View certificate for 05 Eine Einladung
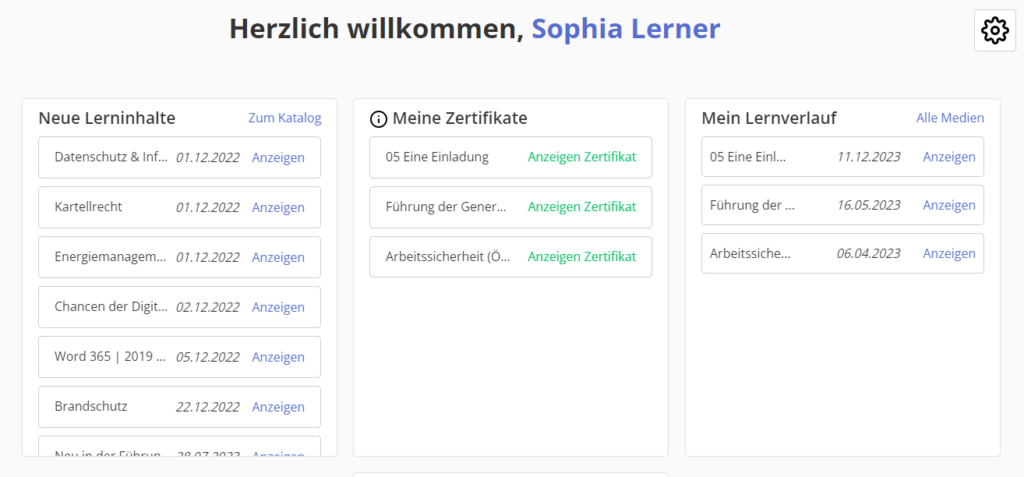Image resolution: width=1024 pixels, height=477 pixels. point(581,157)
